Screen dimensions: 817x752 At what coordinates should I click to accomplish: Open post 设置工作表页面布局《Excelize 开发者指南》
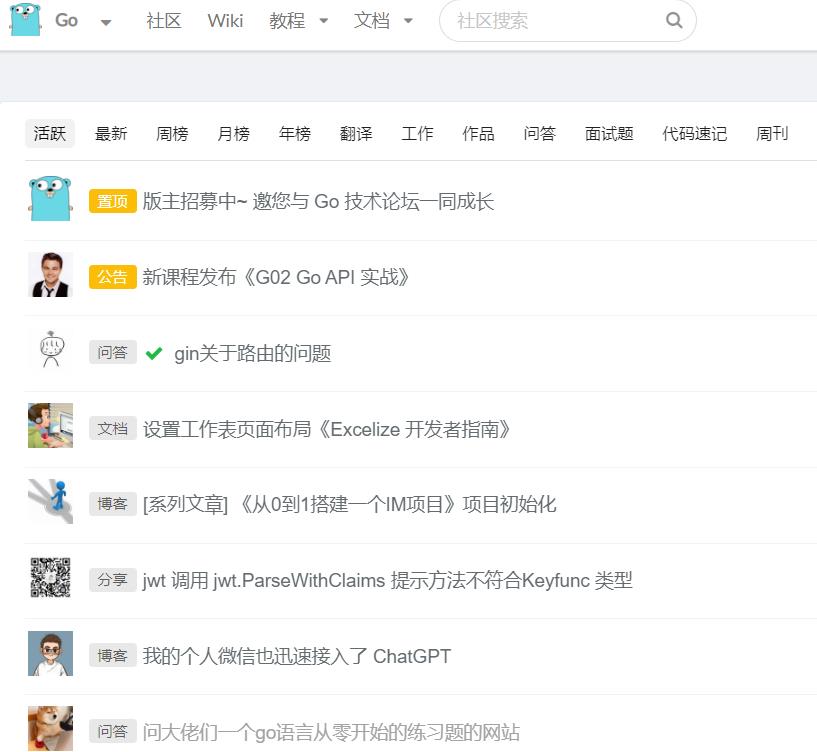pyautogui.click(x=327, y=429)
